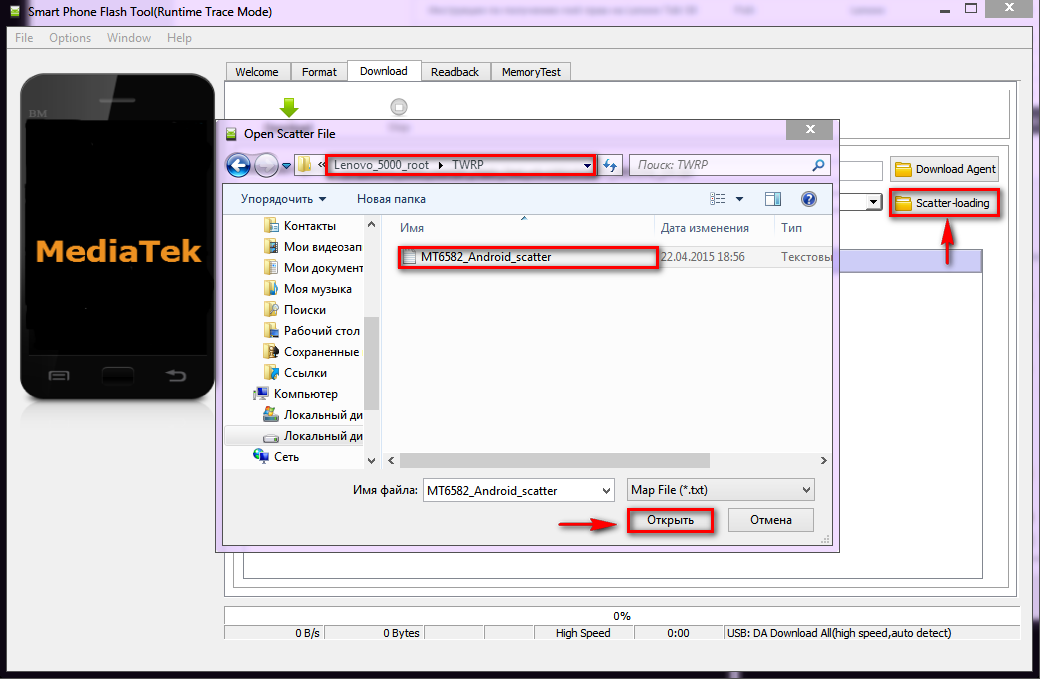Click the change view icon
Image resolution: width=1040 pixels, height=679 pixels.
point(718,199)
